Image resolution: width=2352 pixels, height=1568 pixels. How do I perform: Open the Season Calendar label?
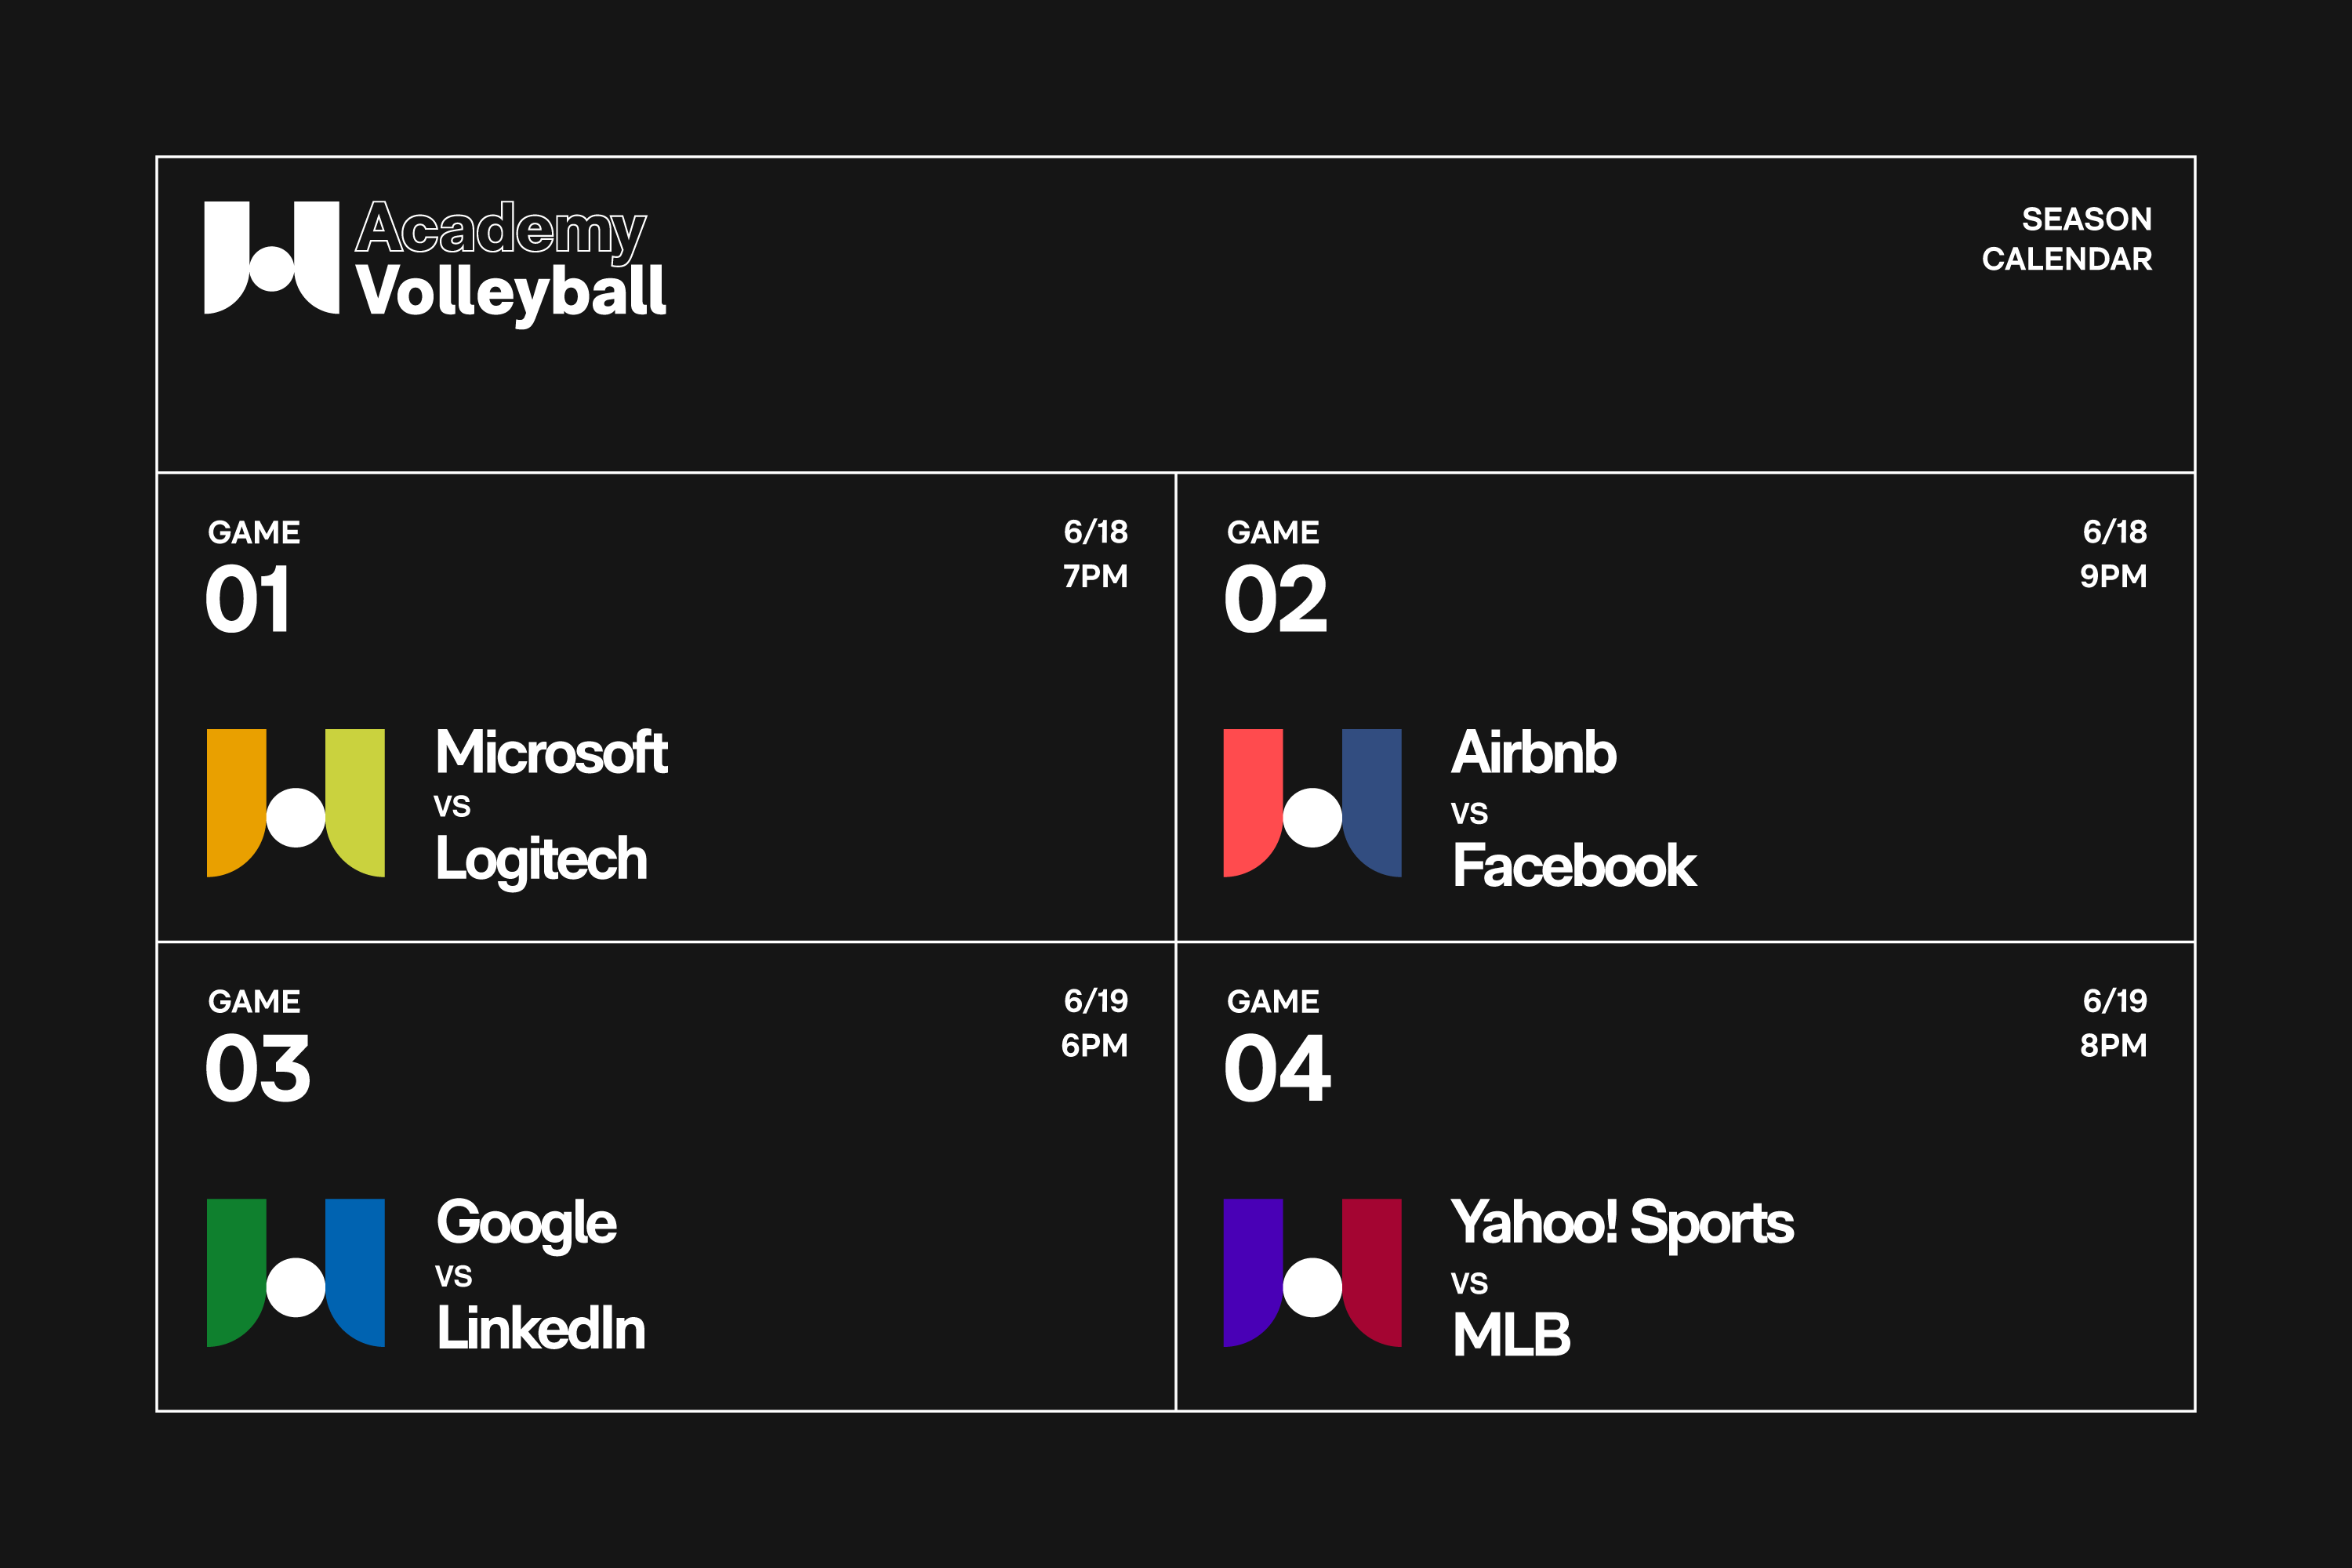point(2066,239)
